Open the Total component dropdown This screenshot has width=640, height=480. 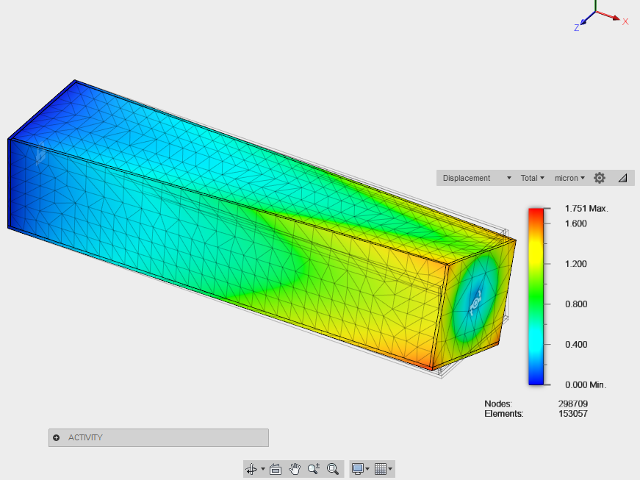(x=532, y=178)
